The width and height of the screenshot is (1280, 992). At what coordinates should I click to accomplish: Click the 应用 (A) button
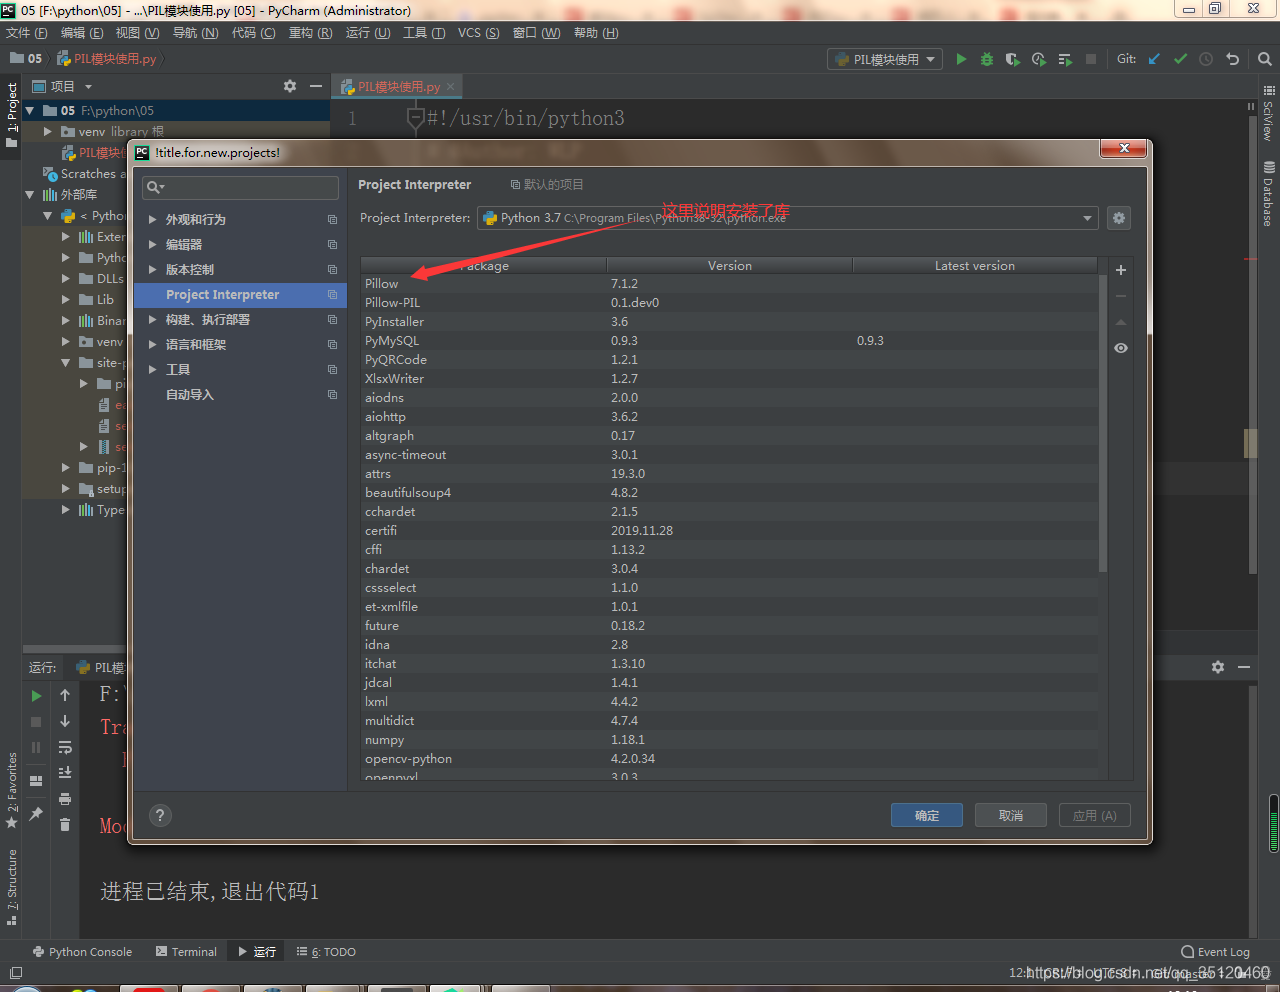point(1095,815)
